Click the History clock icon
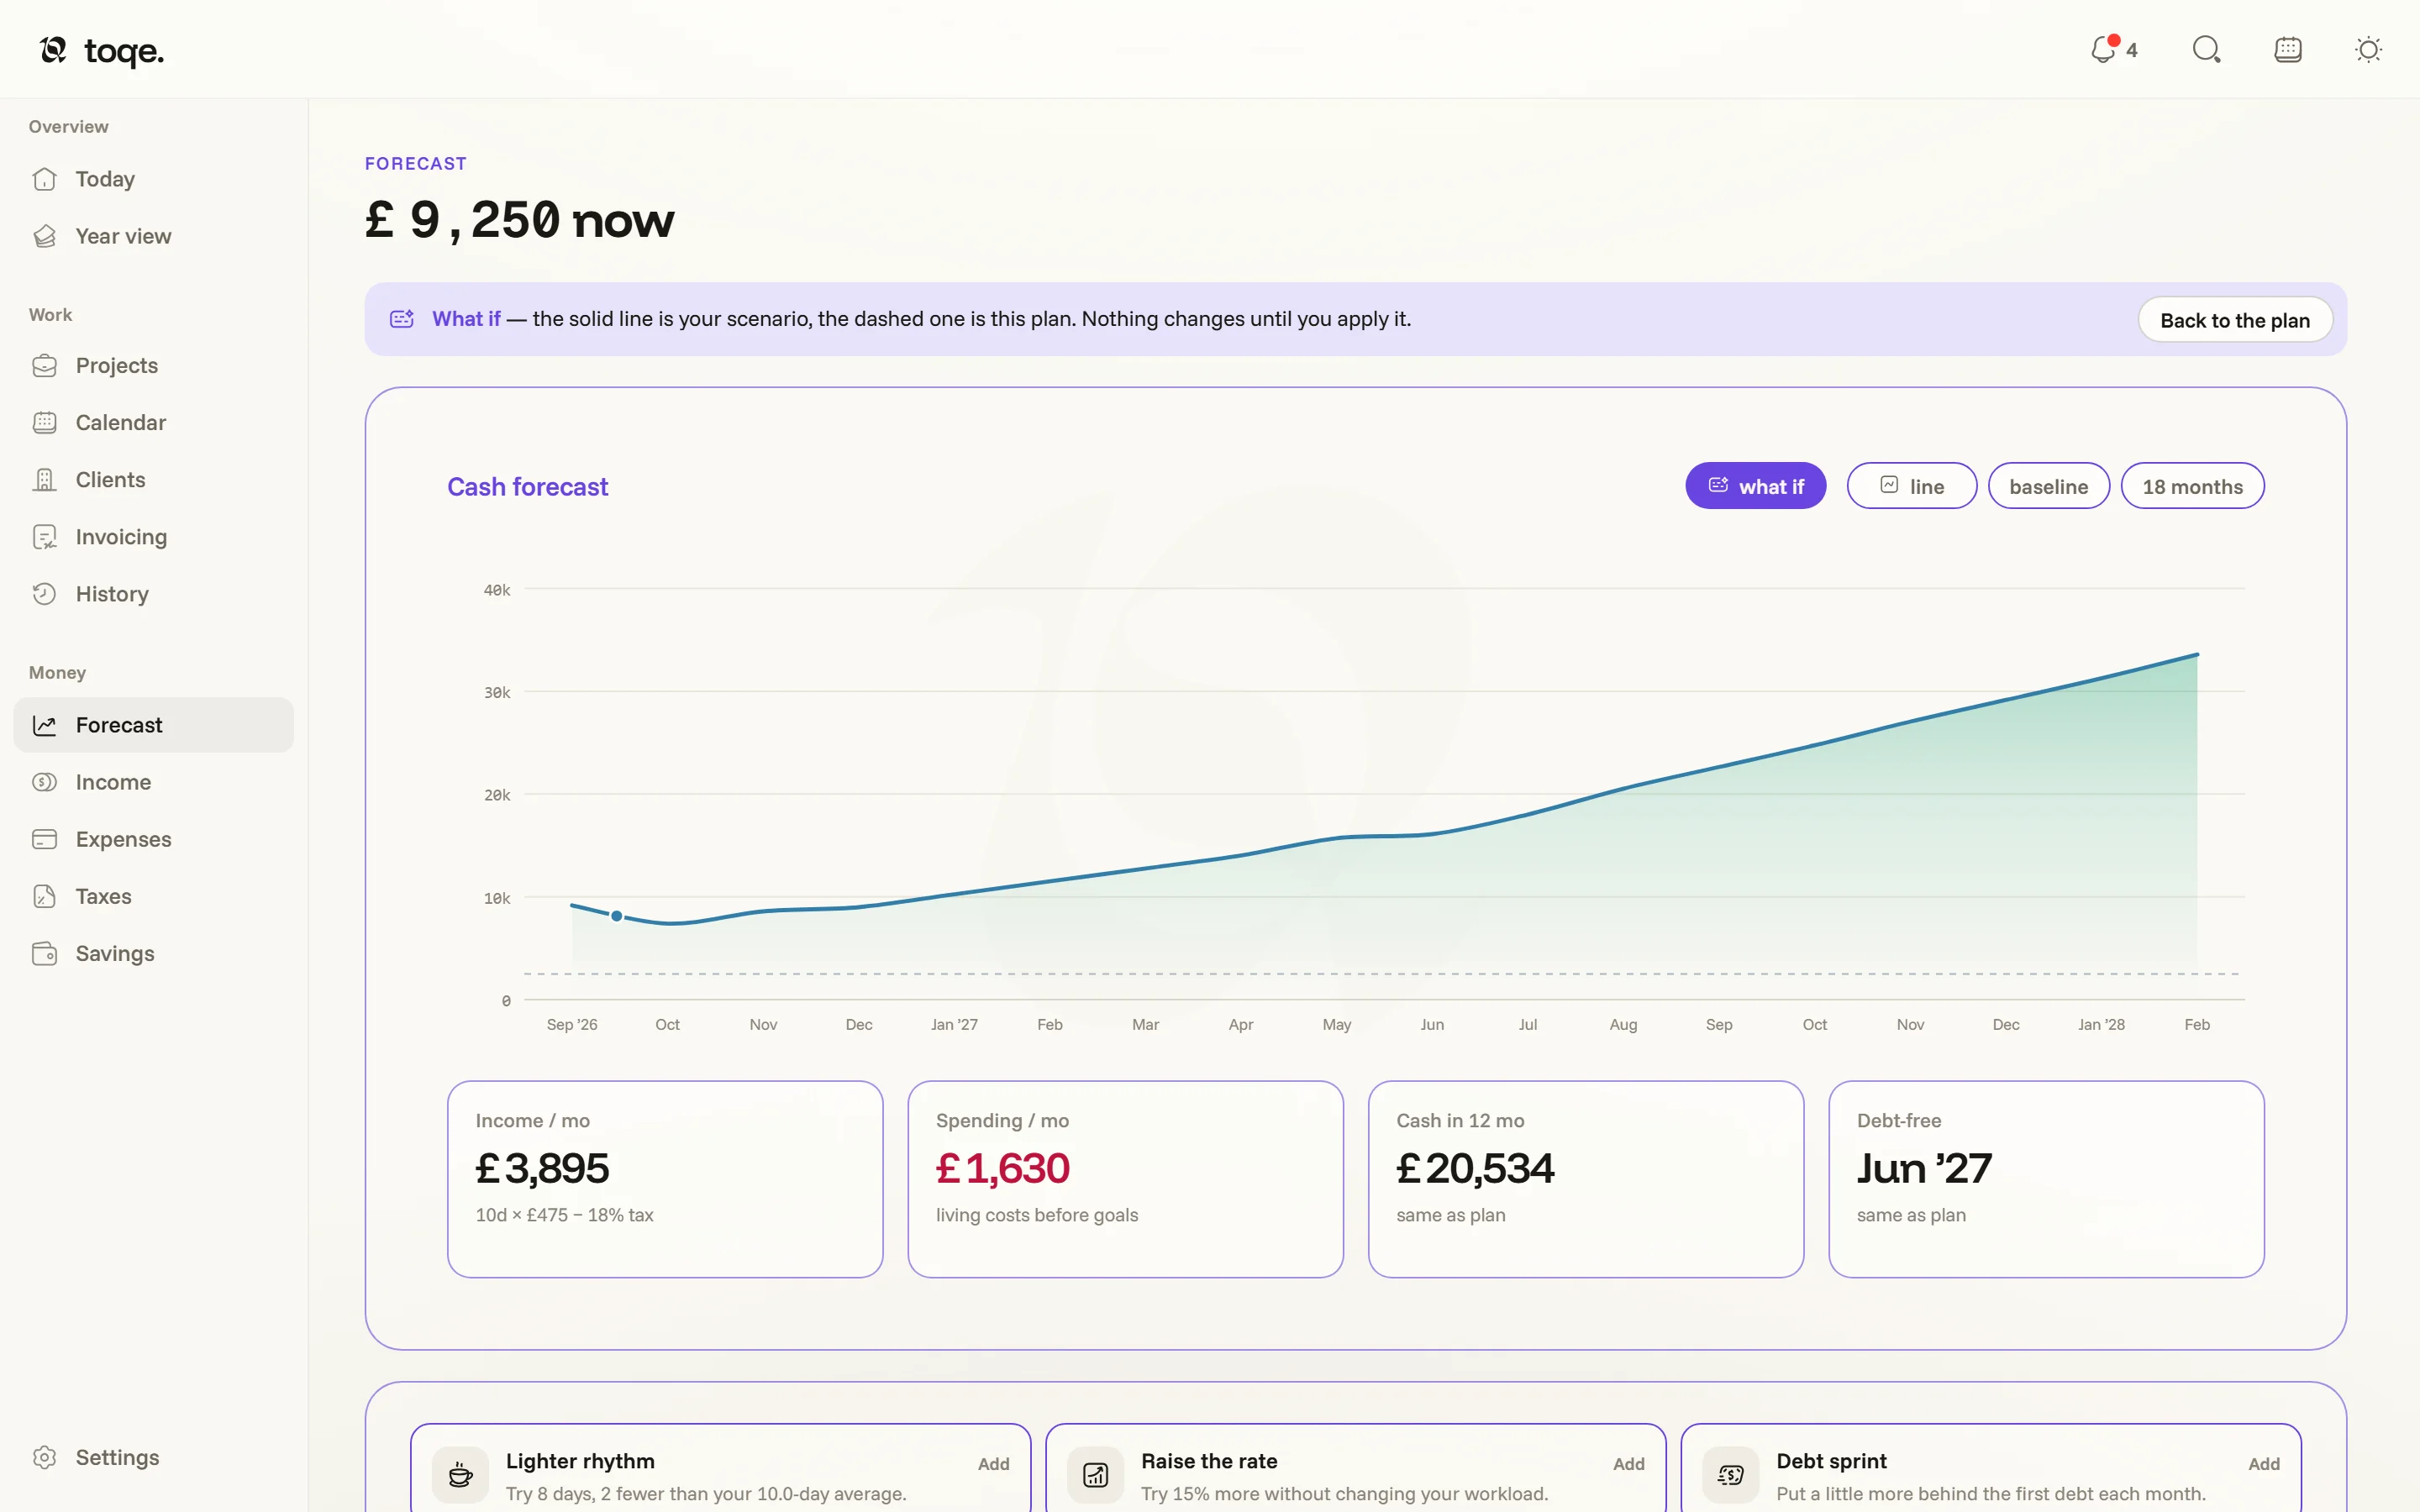 click(44, 594)
